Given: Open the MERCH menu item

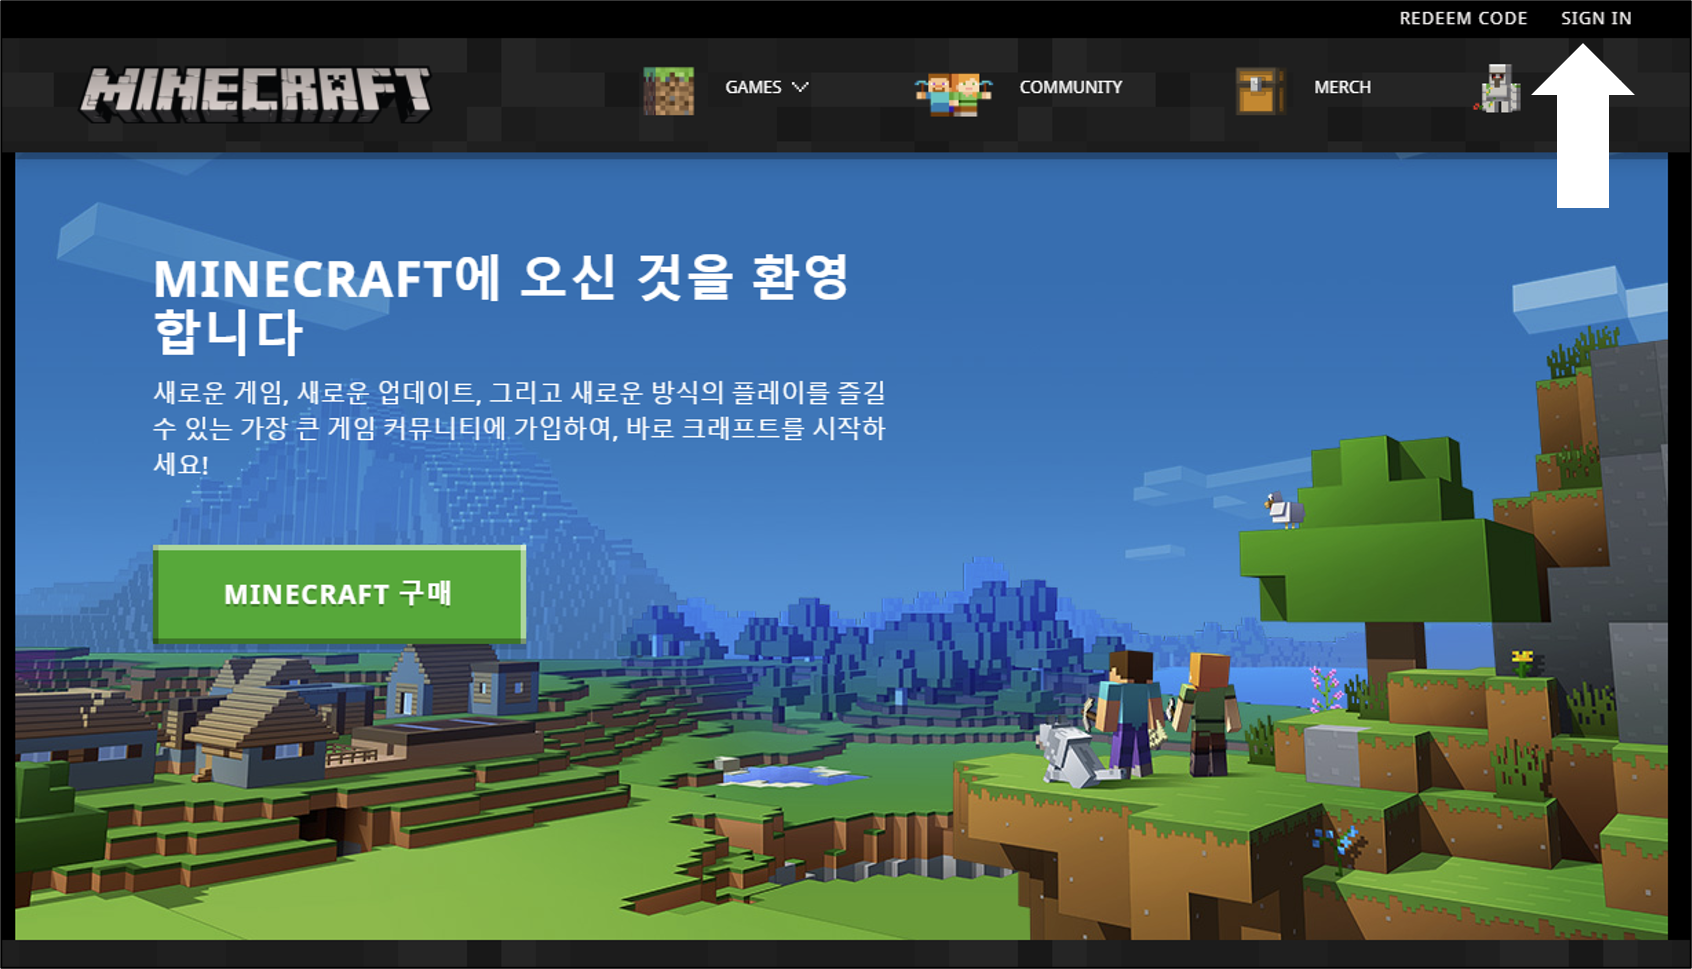Looking at the screenshot, I should pyautogui.click(x=1342, y=87).
